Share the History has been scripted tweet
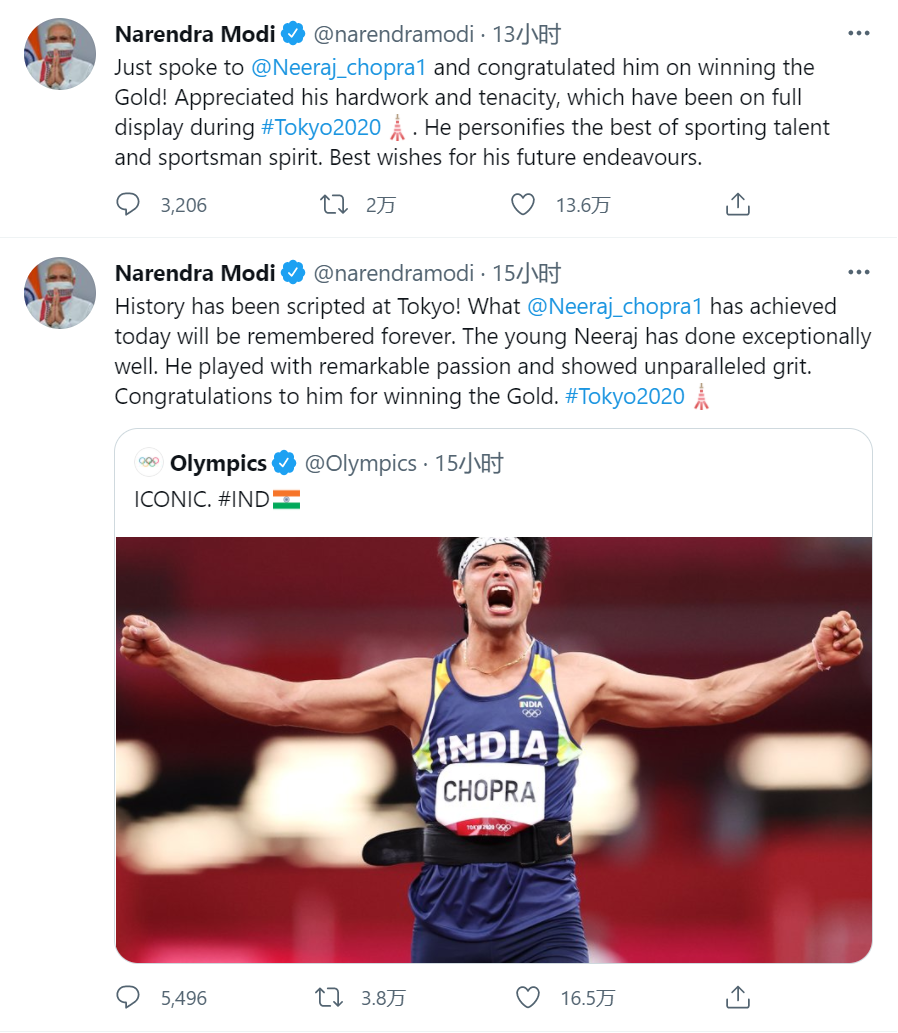This screenshot has height=1033, width=898. [737, 997]
